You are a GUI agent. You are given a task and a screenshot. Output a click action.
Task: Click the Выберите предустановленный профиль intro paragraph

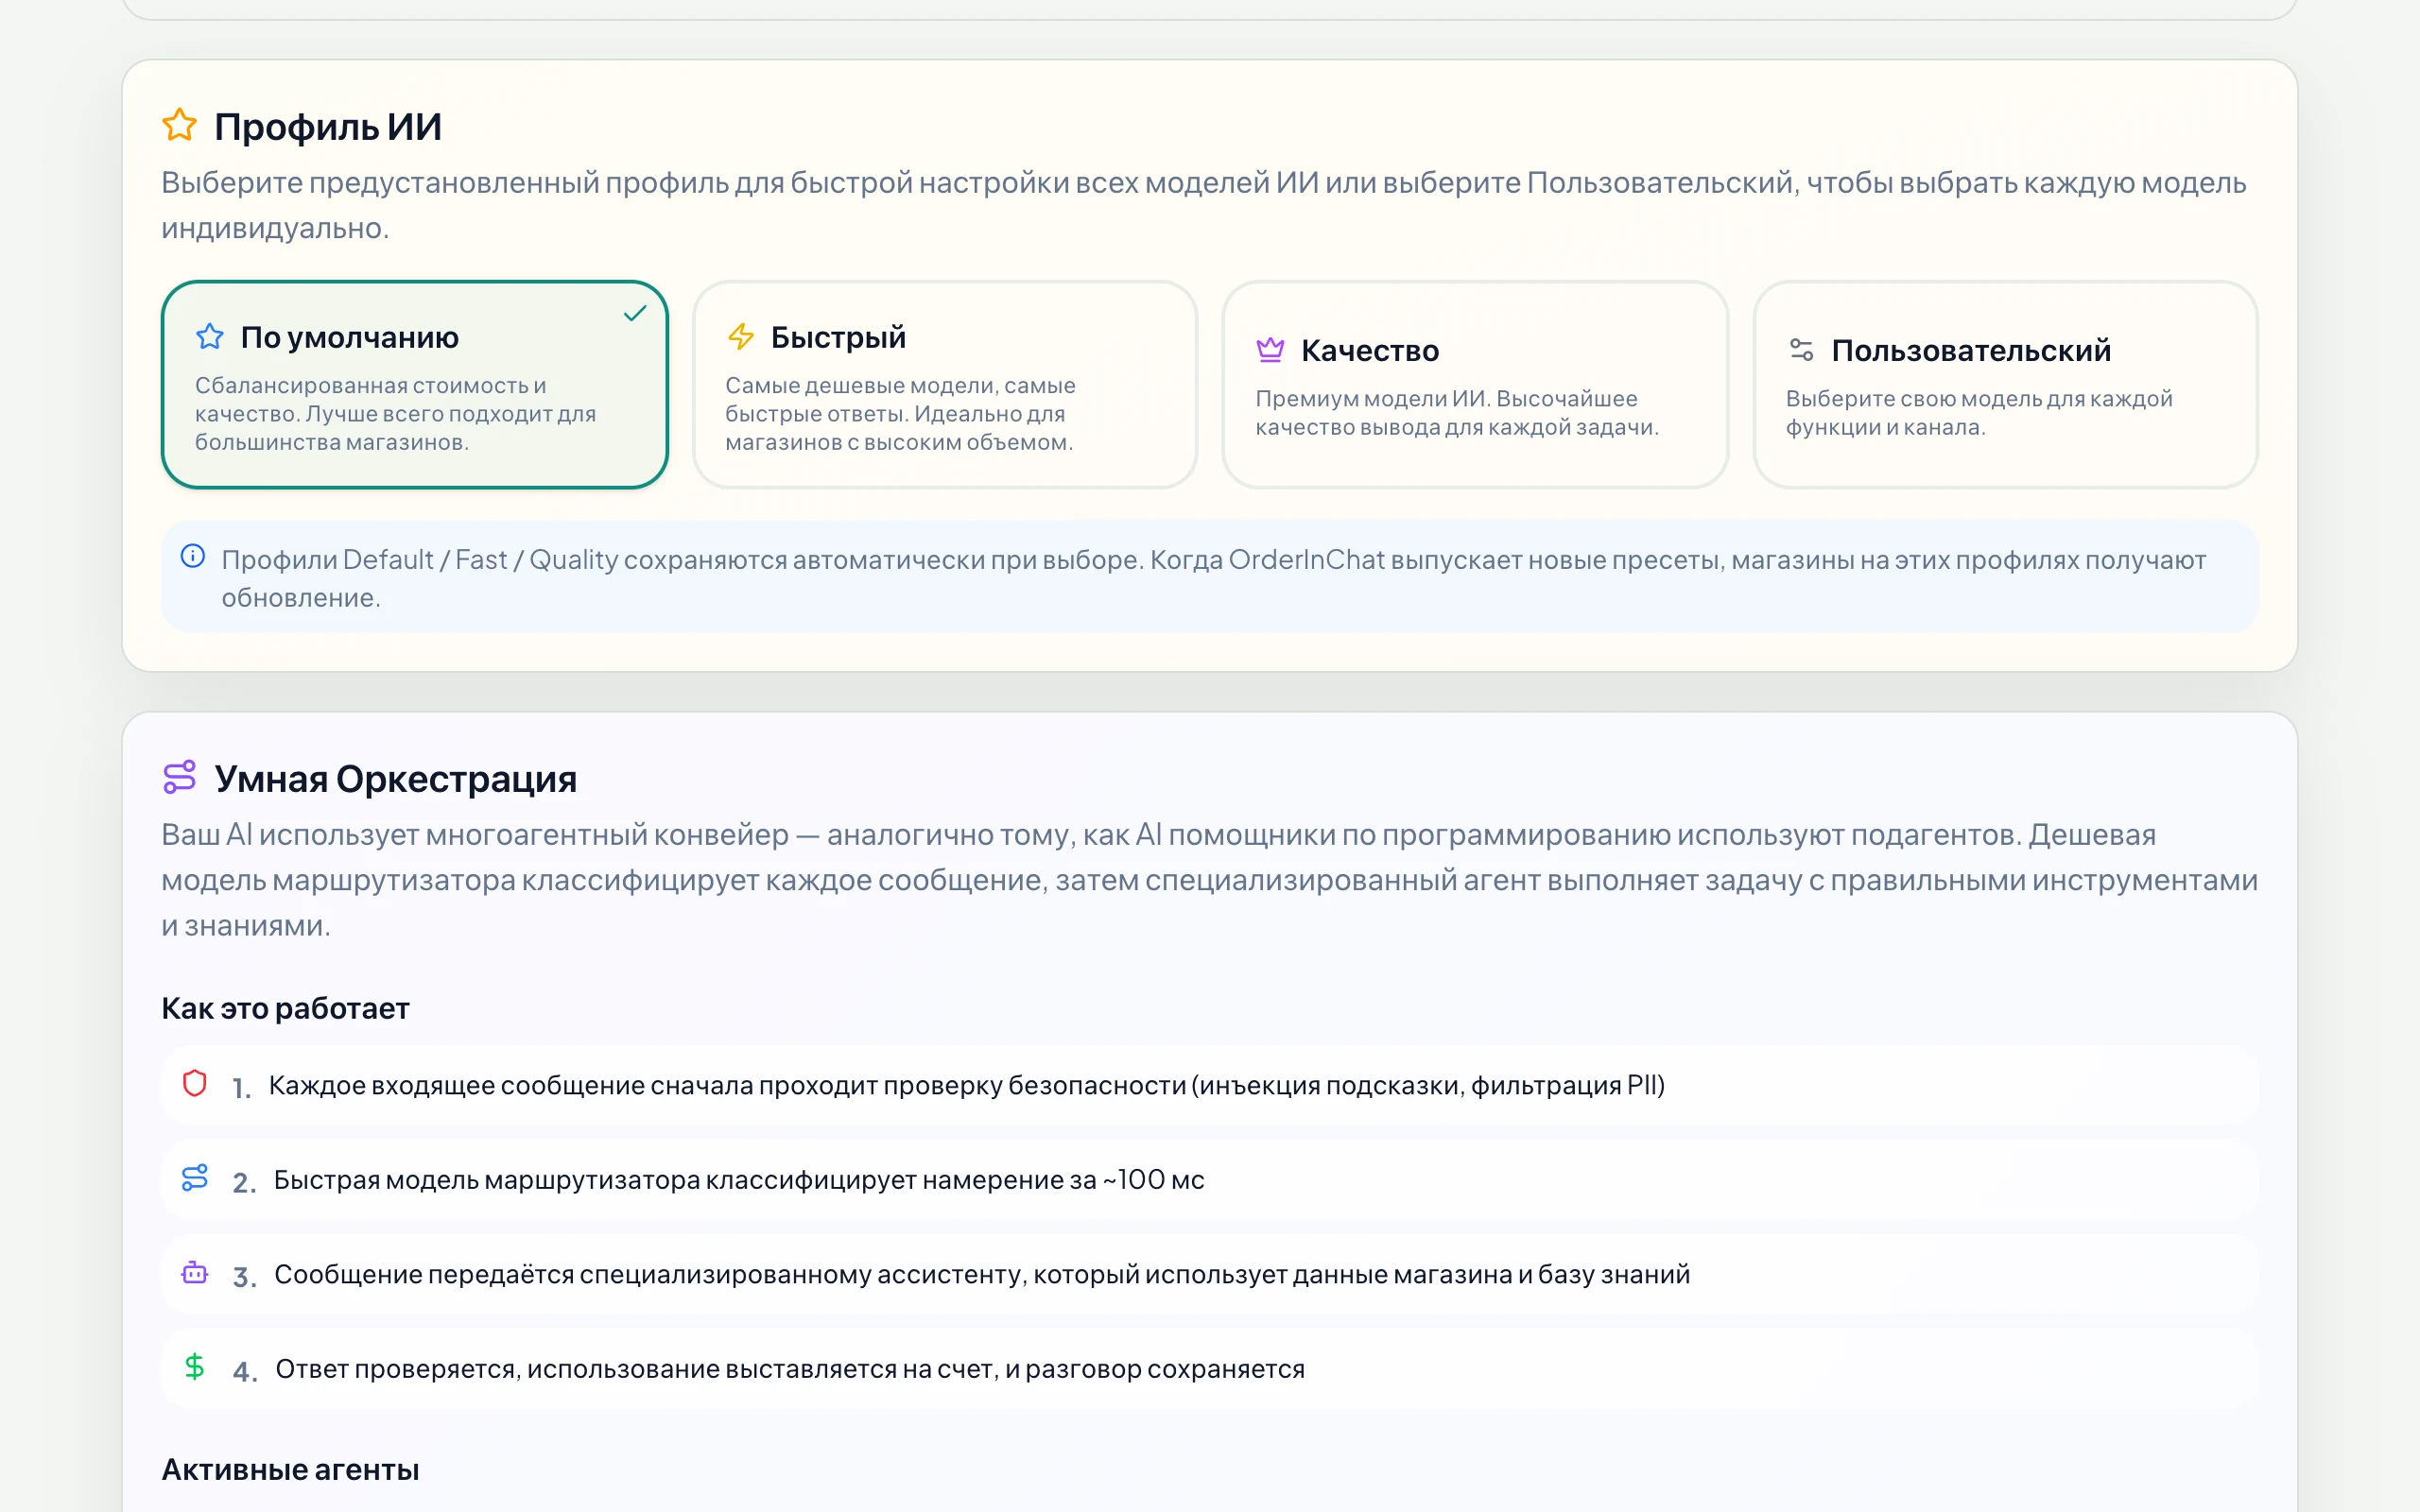[1204, 205]
